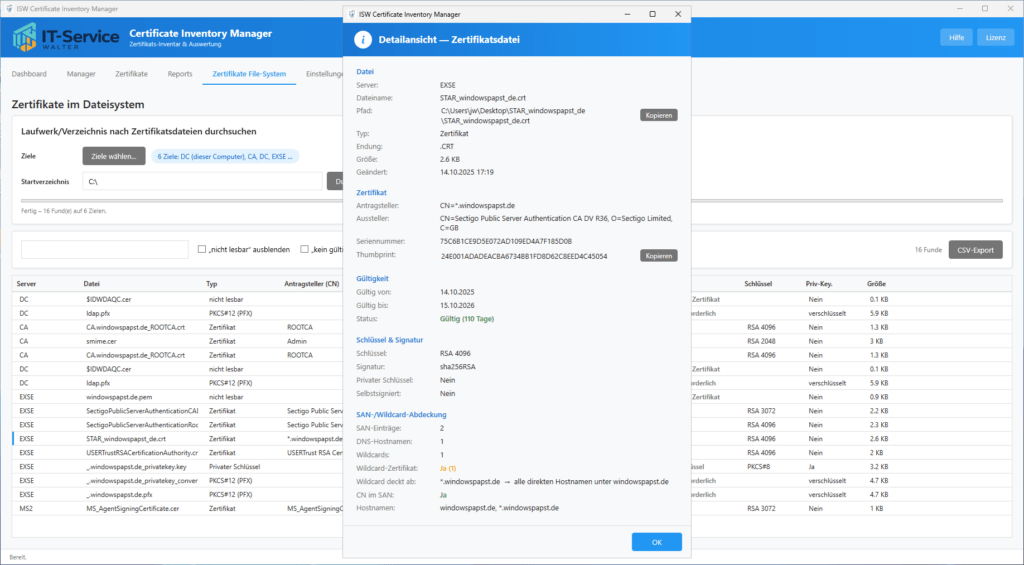Copy the Thumbprint with Kopieren
Screen dimensions: 1024x565
tap(658, 255)
